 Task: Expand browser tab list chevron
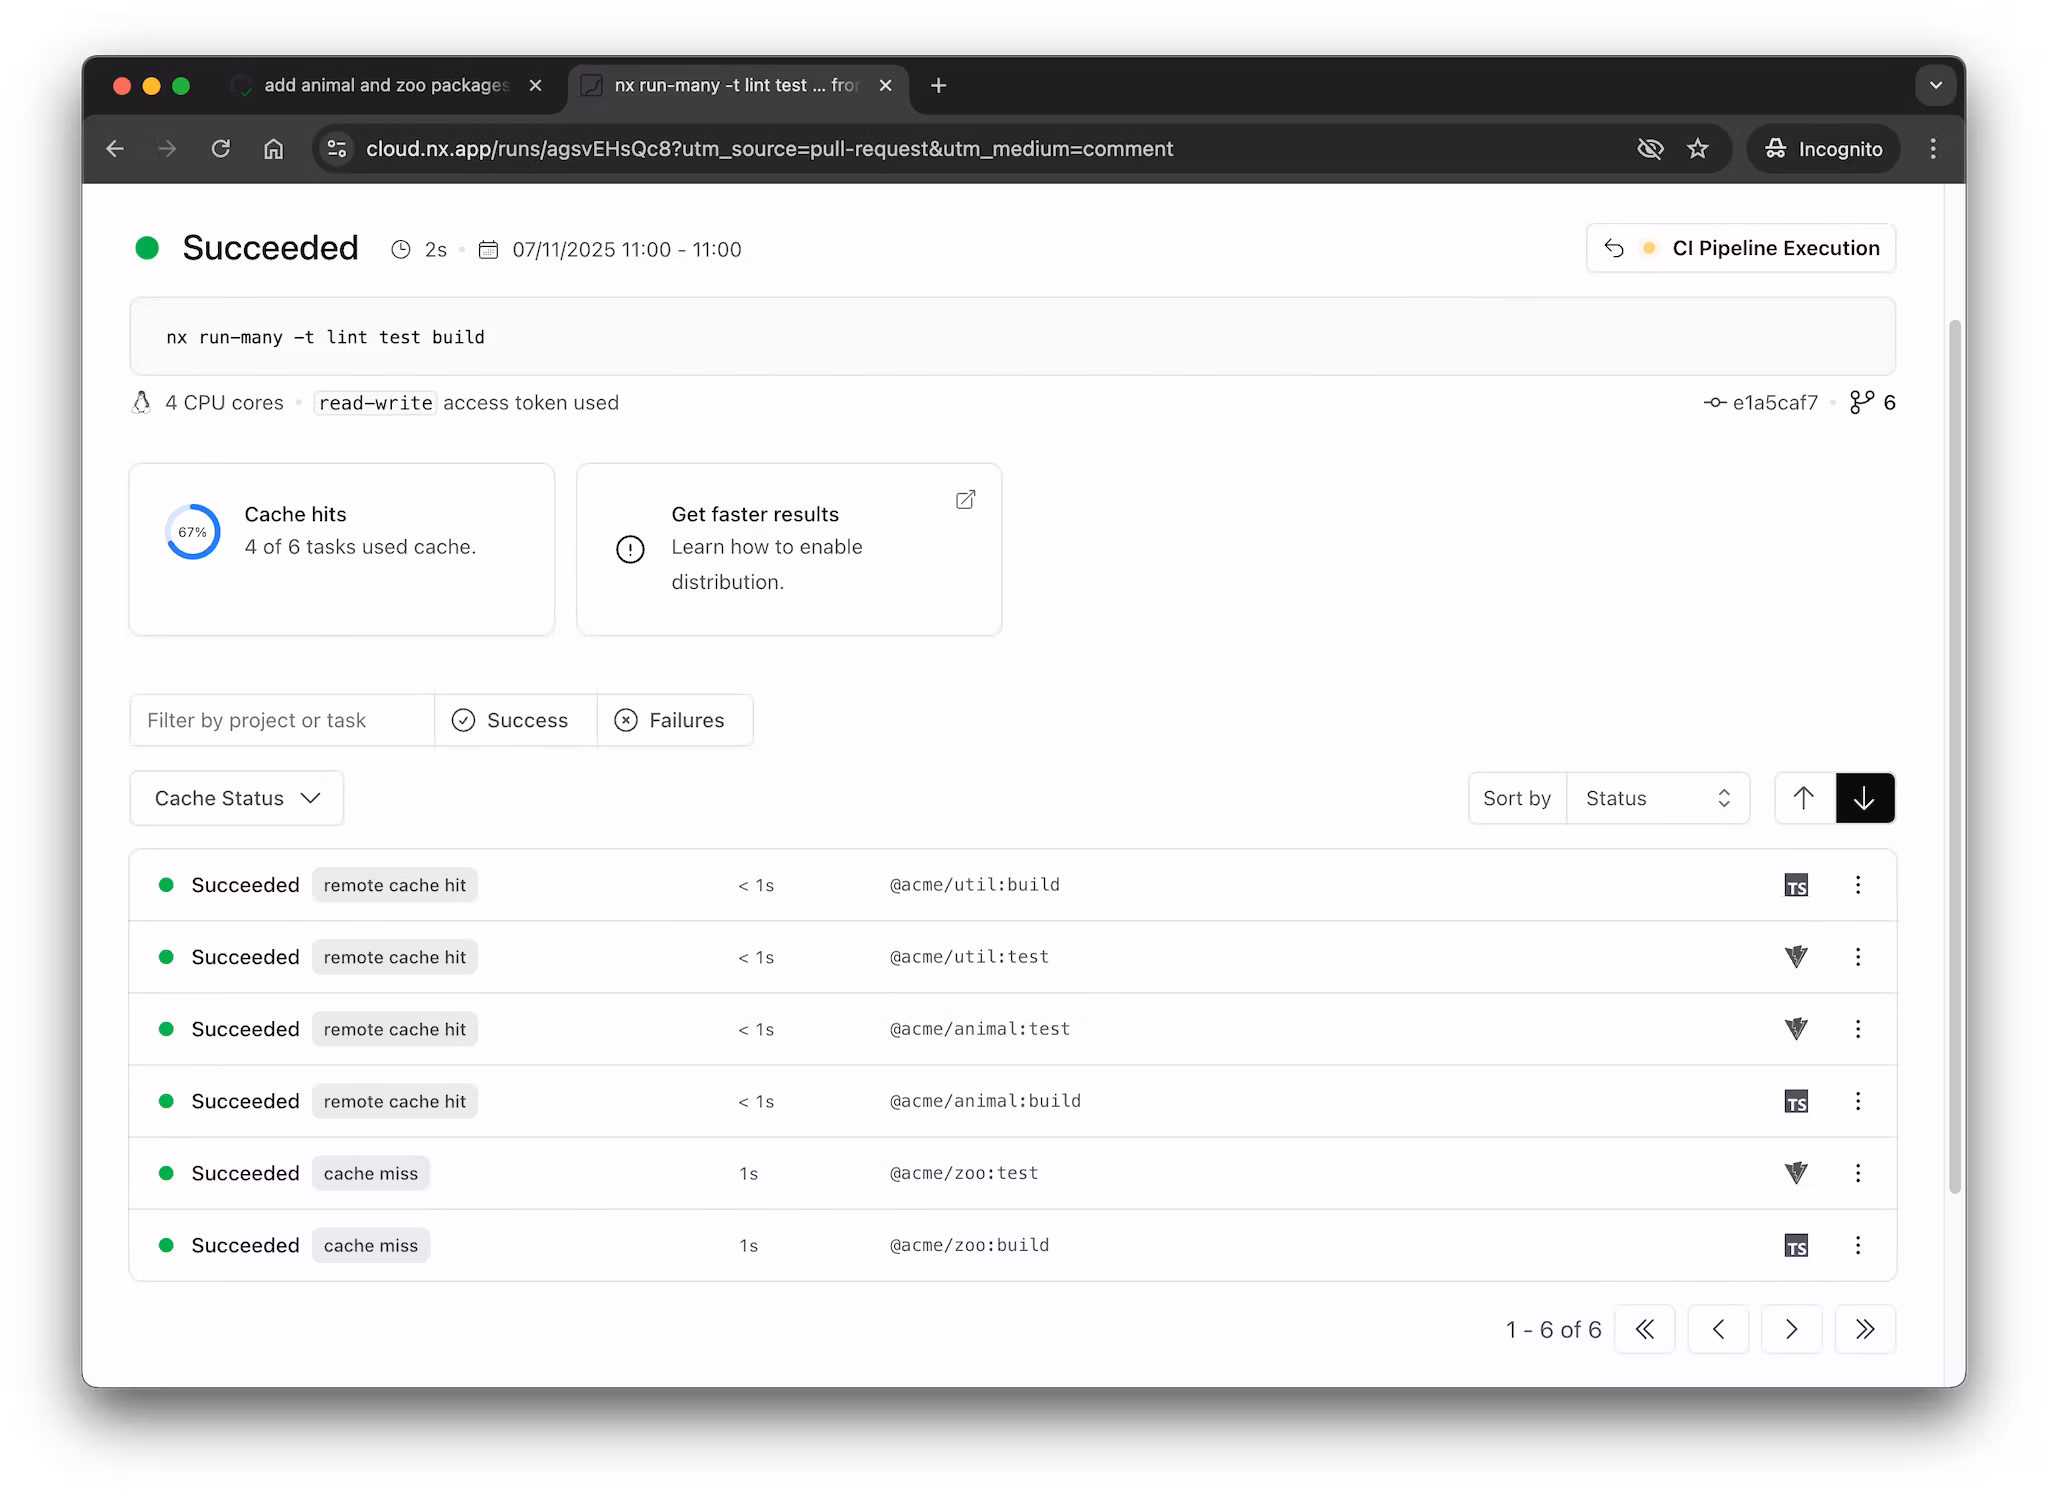pos(1935,85)
